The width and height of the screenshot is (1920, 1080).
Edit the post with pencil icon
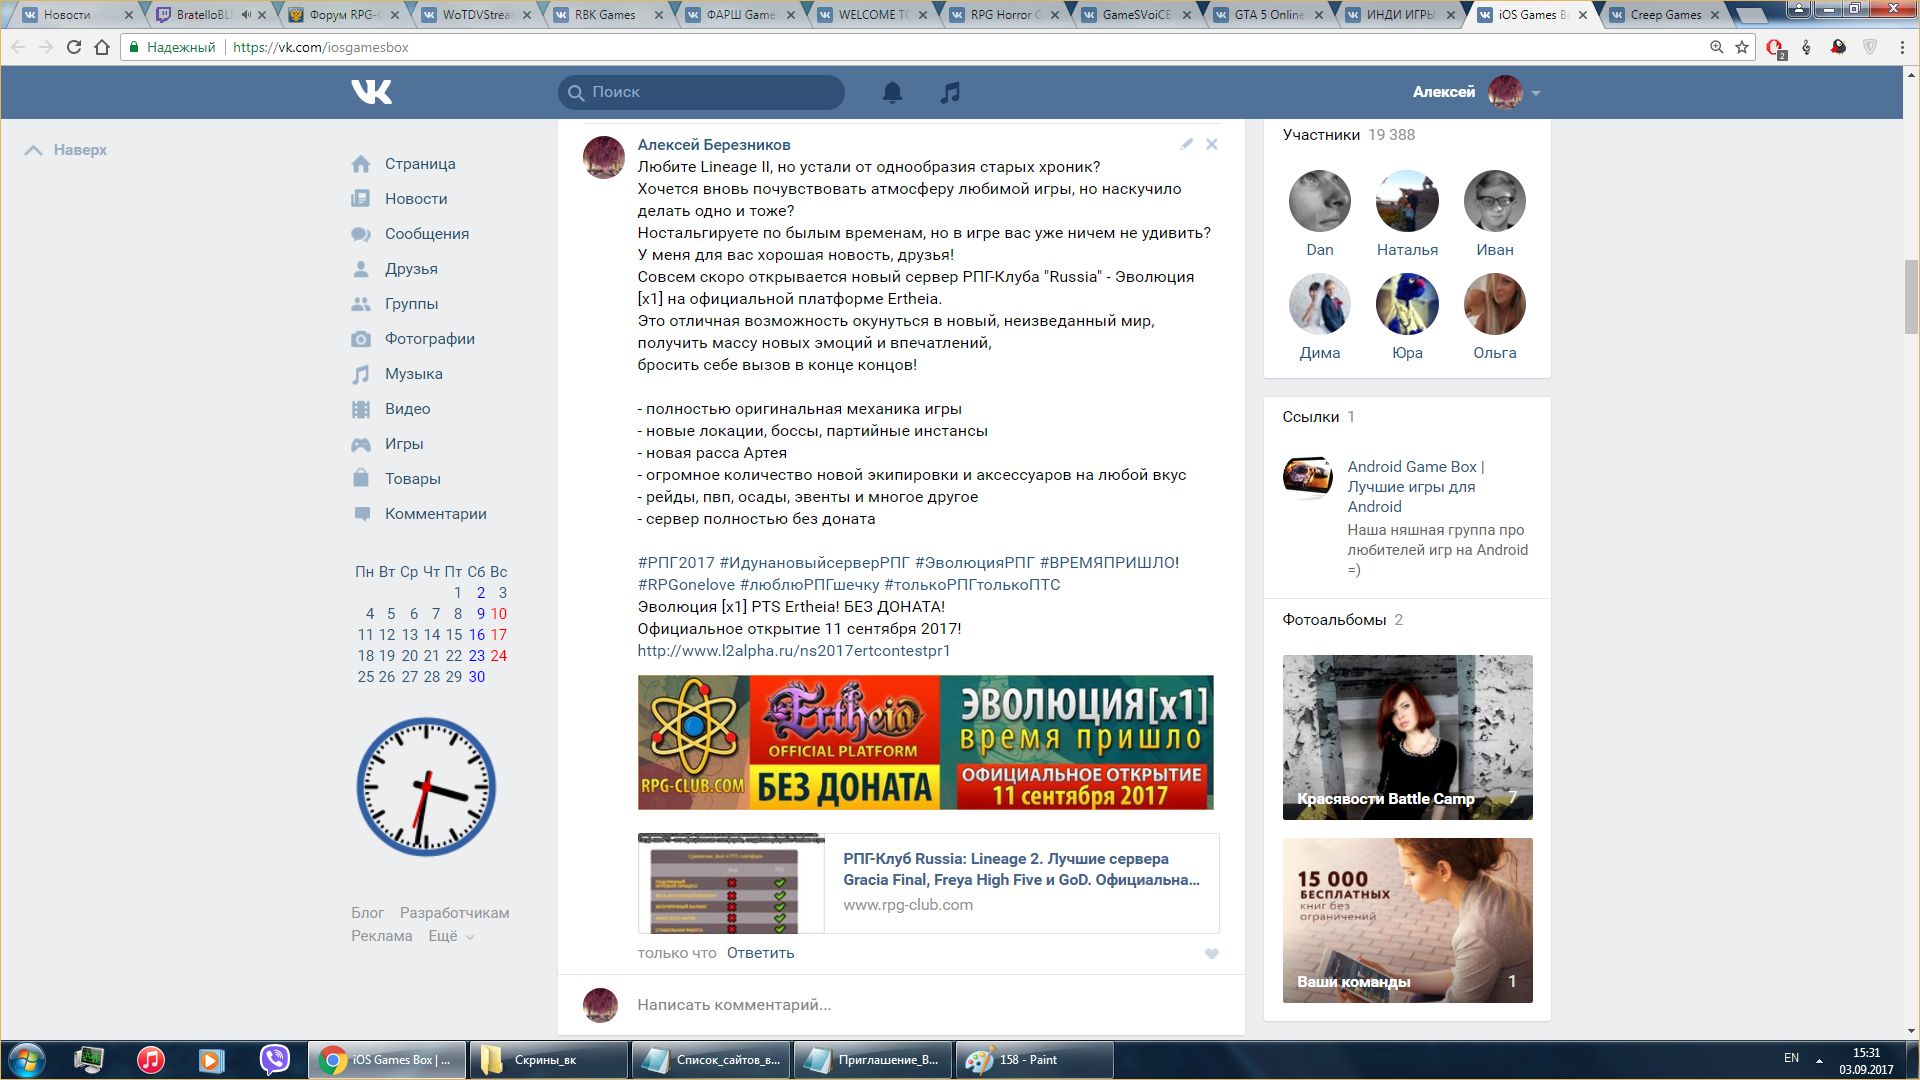click(1186, 144)
